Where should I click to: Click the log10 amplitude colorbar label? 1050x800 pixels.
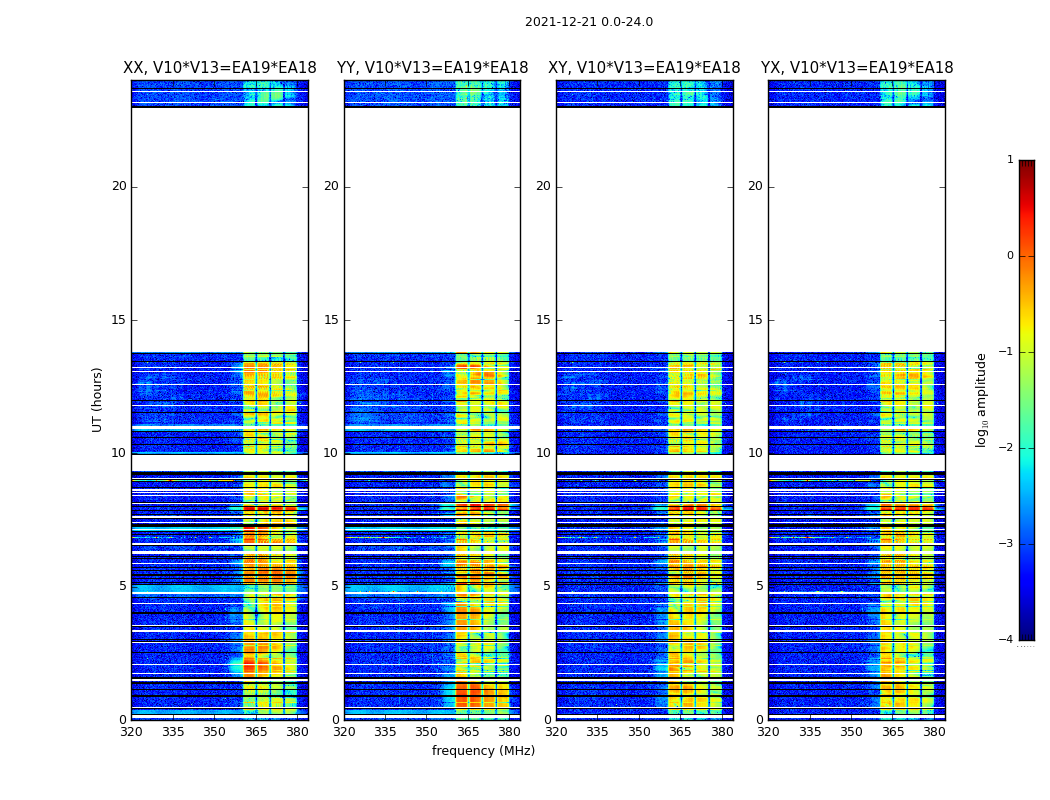(x=982, y=400)
